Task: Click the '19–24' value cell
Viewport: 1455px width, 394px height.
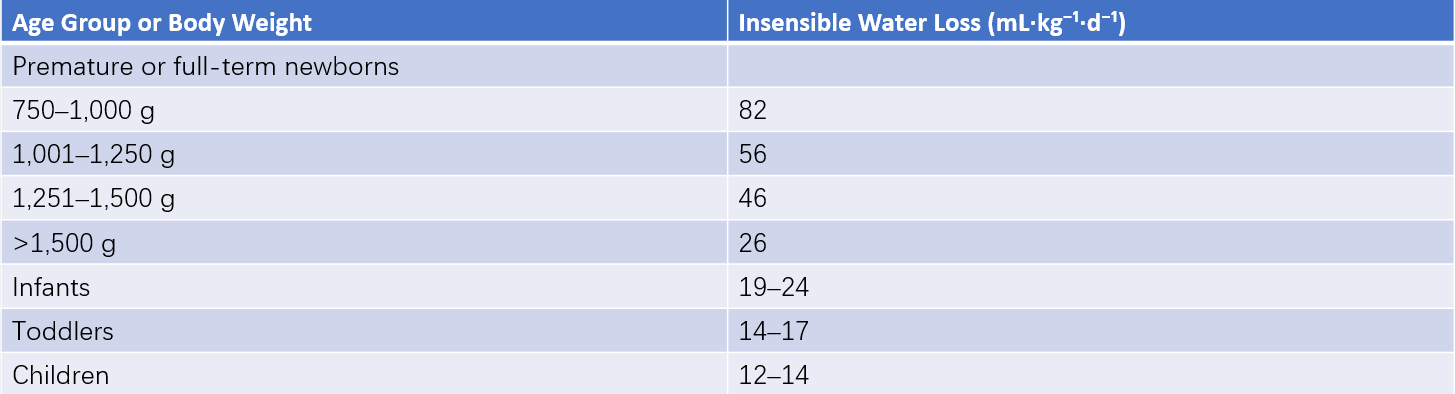Action: click(x=1091, y=287)
